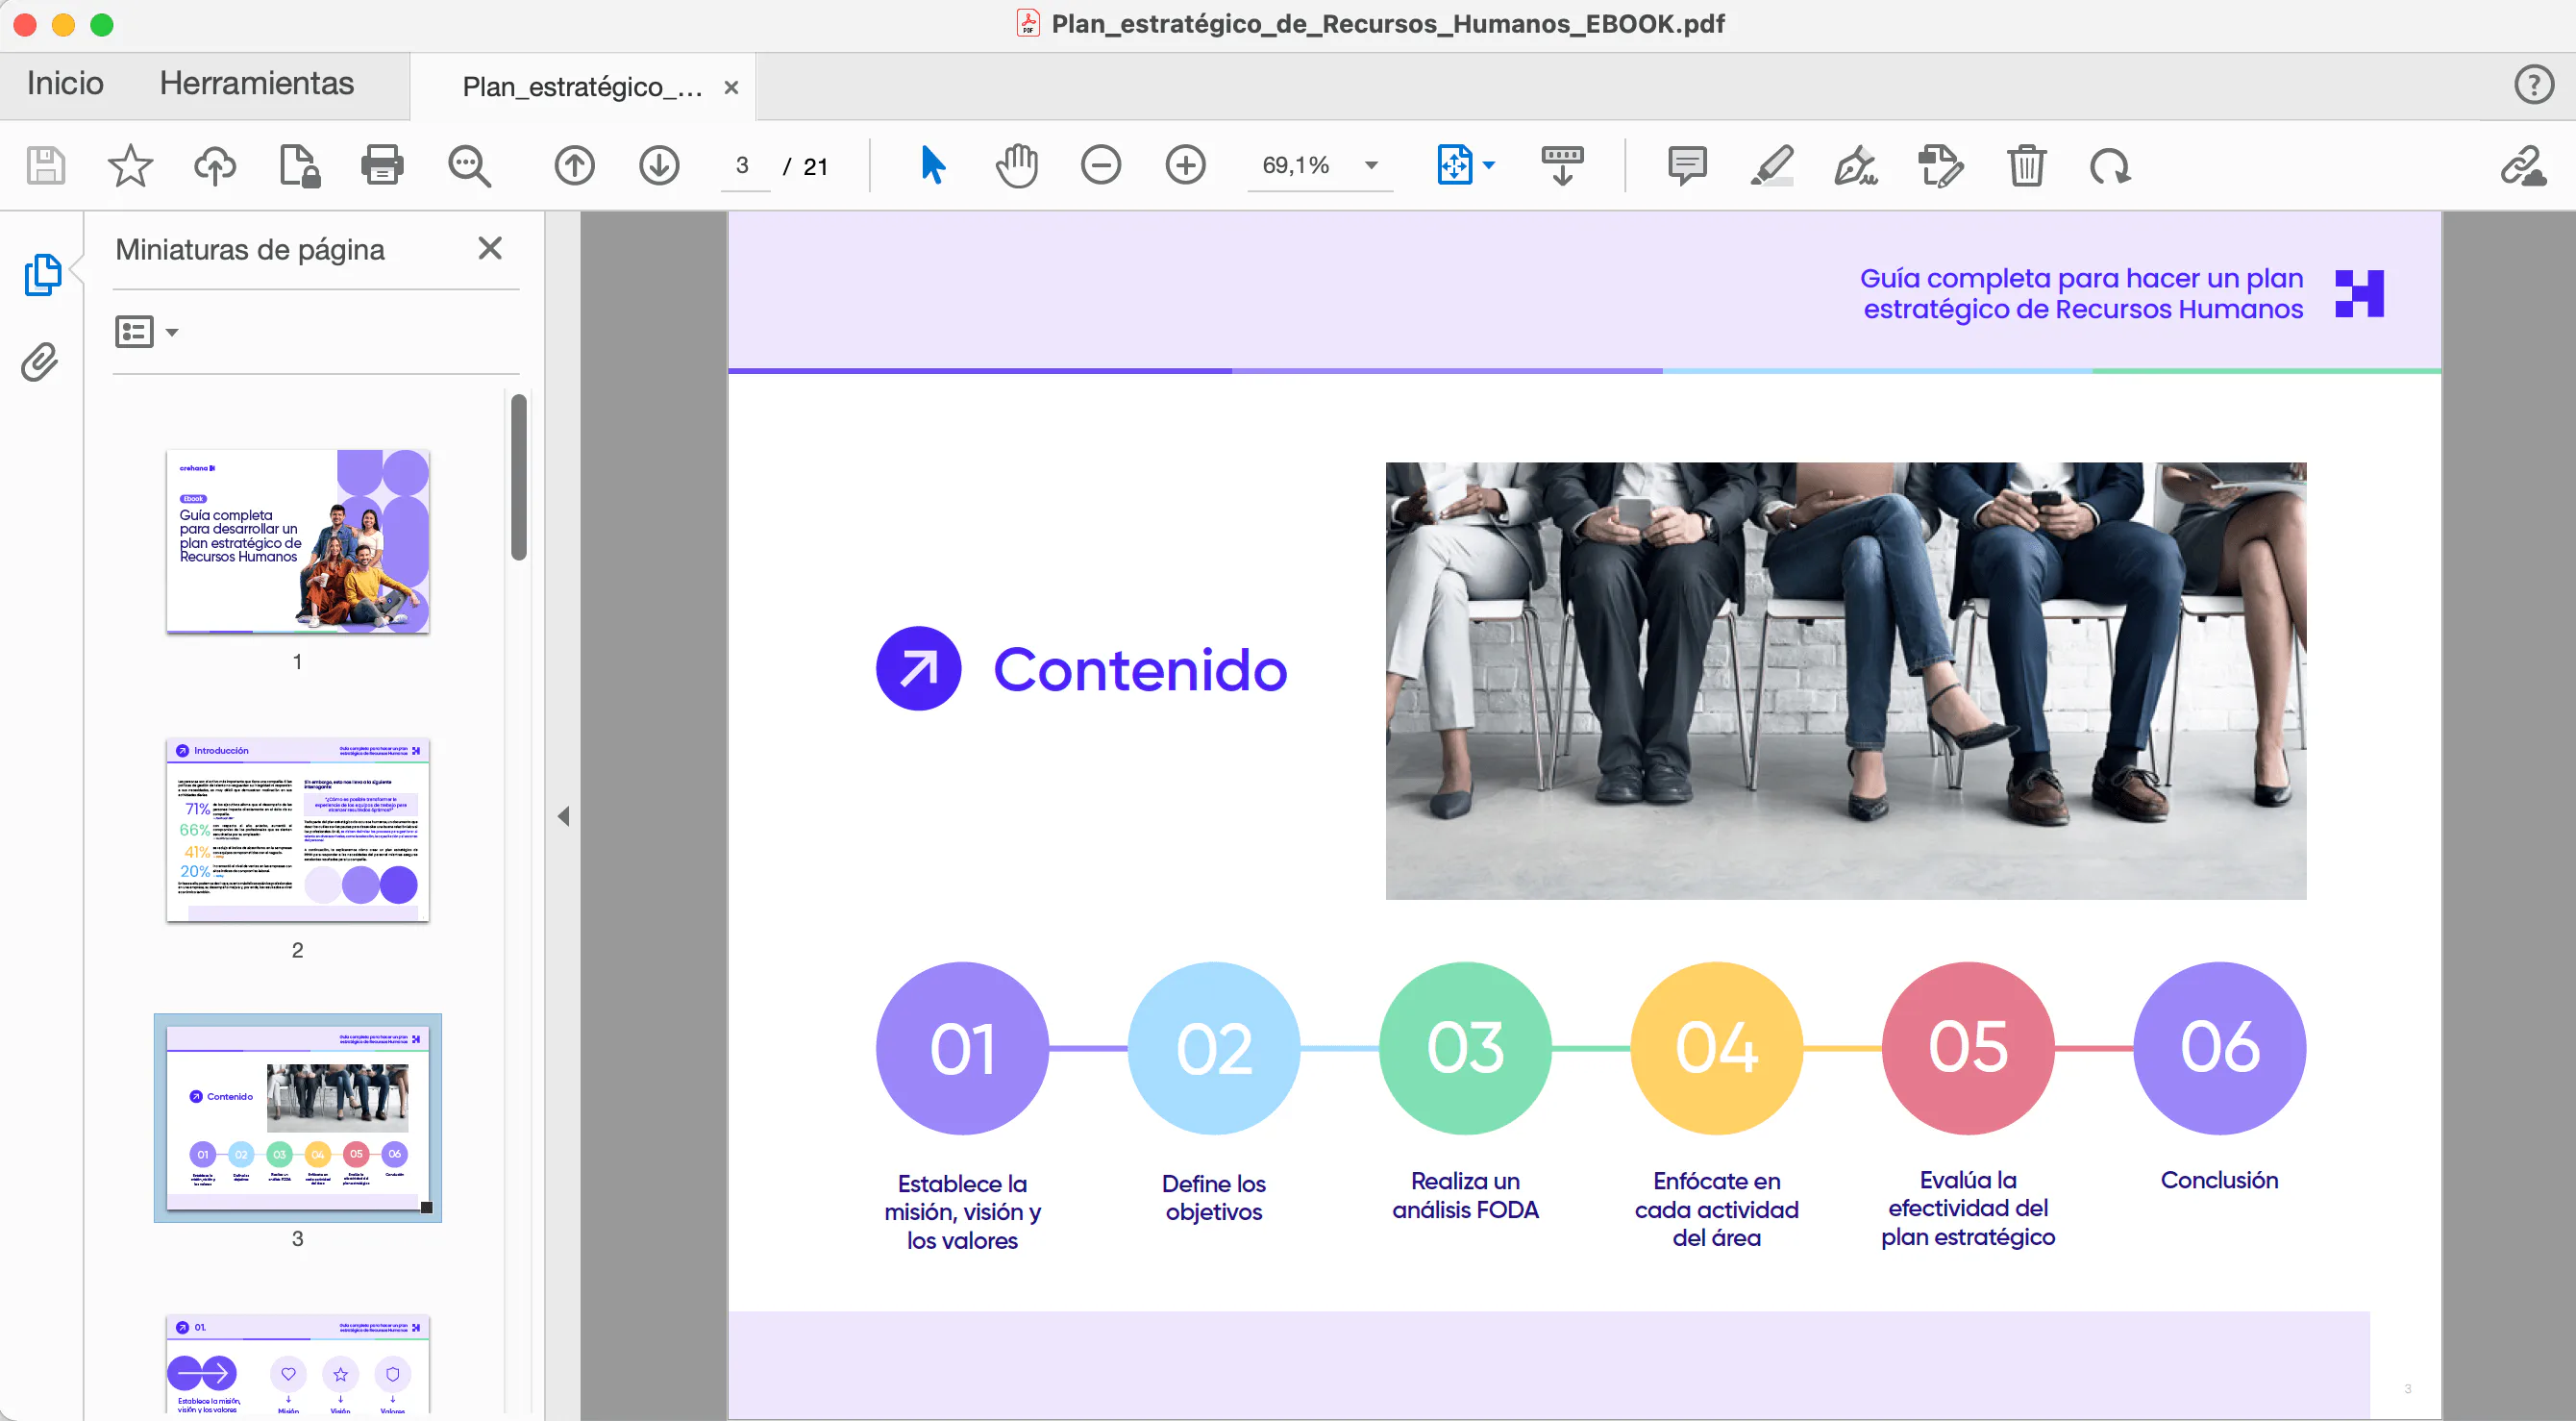Expand the page display options dropdown

pos(1492,166)
